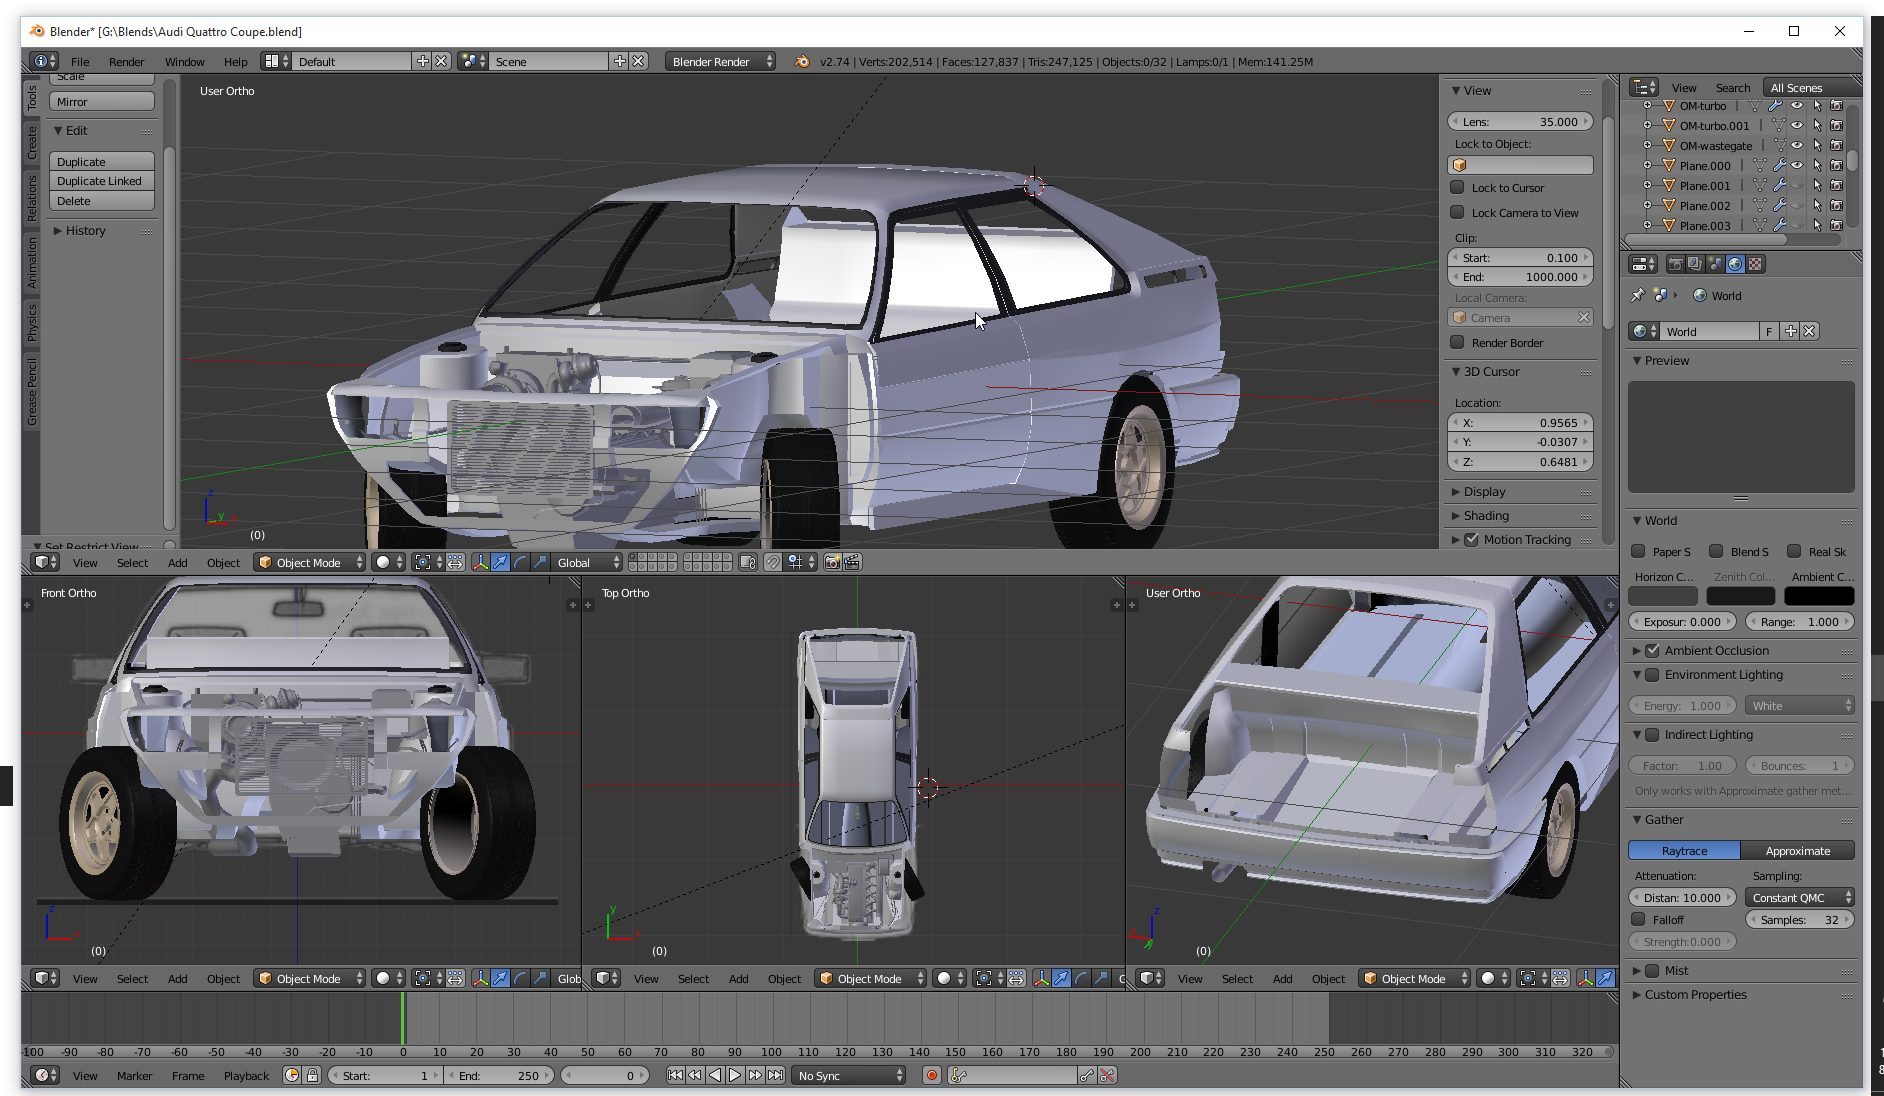Viewport: 1884px width, 1096px height.
Task: Click OpenGL render animation clapper icon
Action: click(x=852, y=562)
